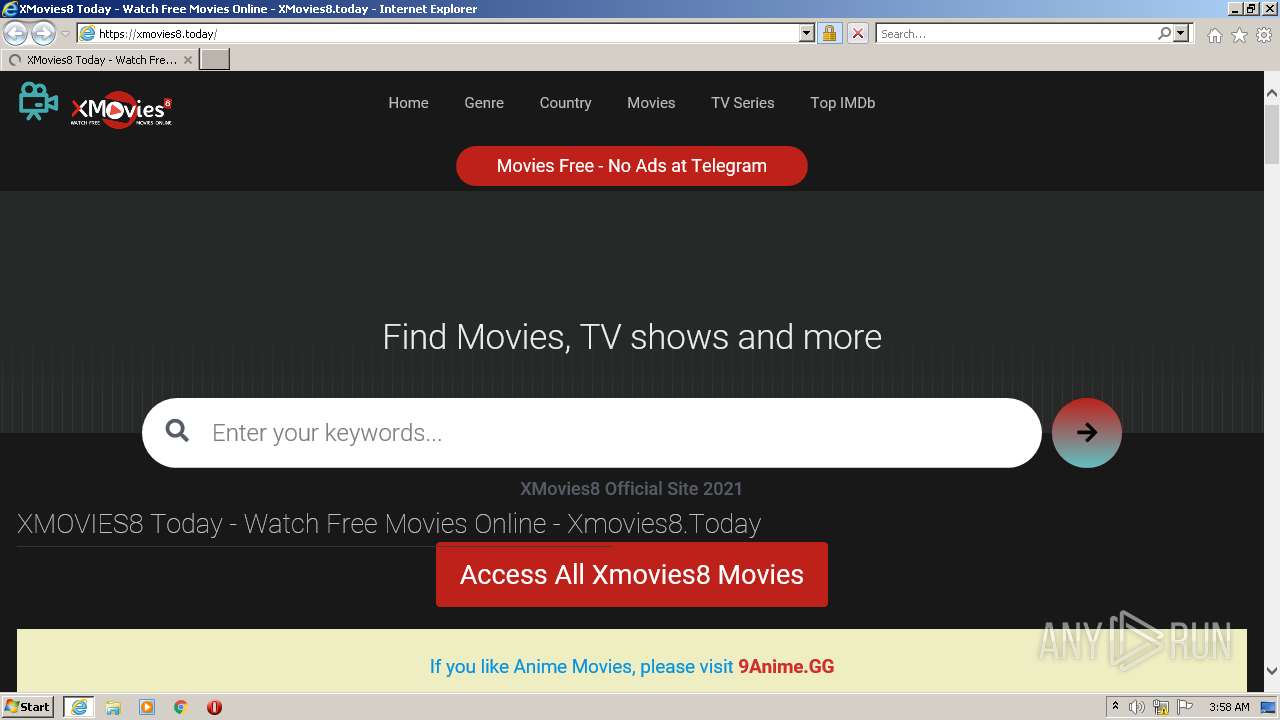Click the vertical scrollbar thumb

click(1272, 133)
